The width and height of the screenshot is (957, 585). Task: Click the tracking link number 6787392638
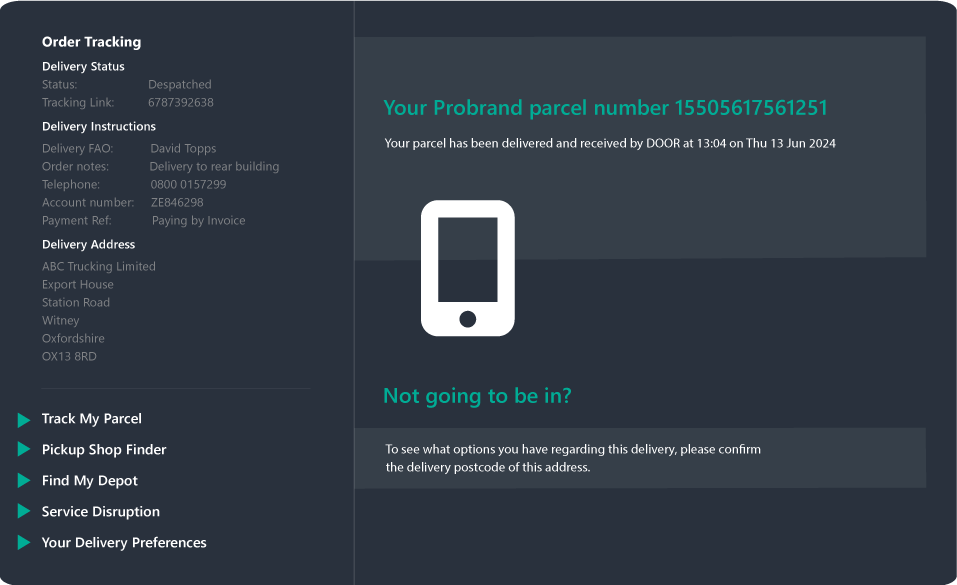click(179, 102)
